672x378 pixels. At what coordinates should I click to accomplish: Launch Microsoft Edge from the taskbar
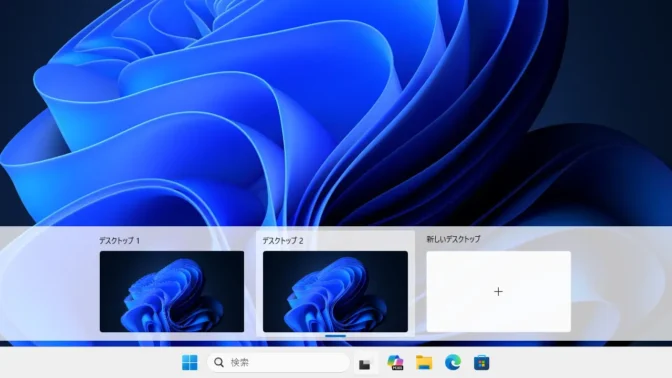tap(453, 363)
